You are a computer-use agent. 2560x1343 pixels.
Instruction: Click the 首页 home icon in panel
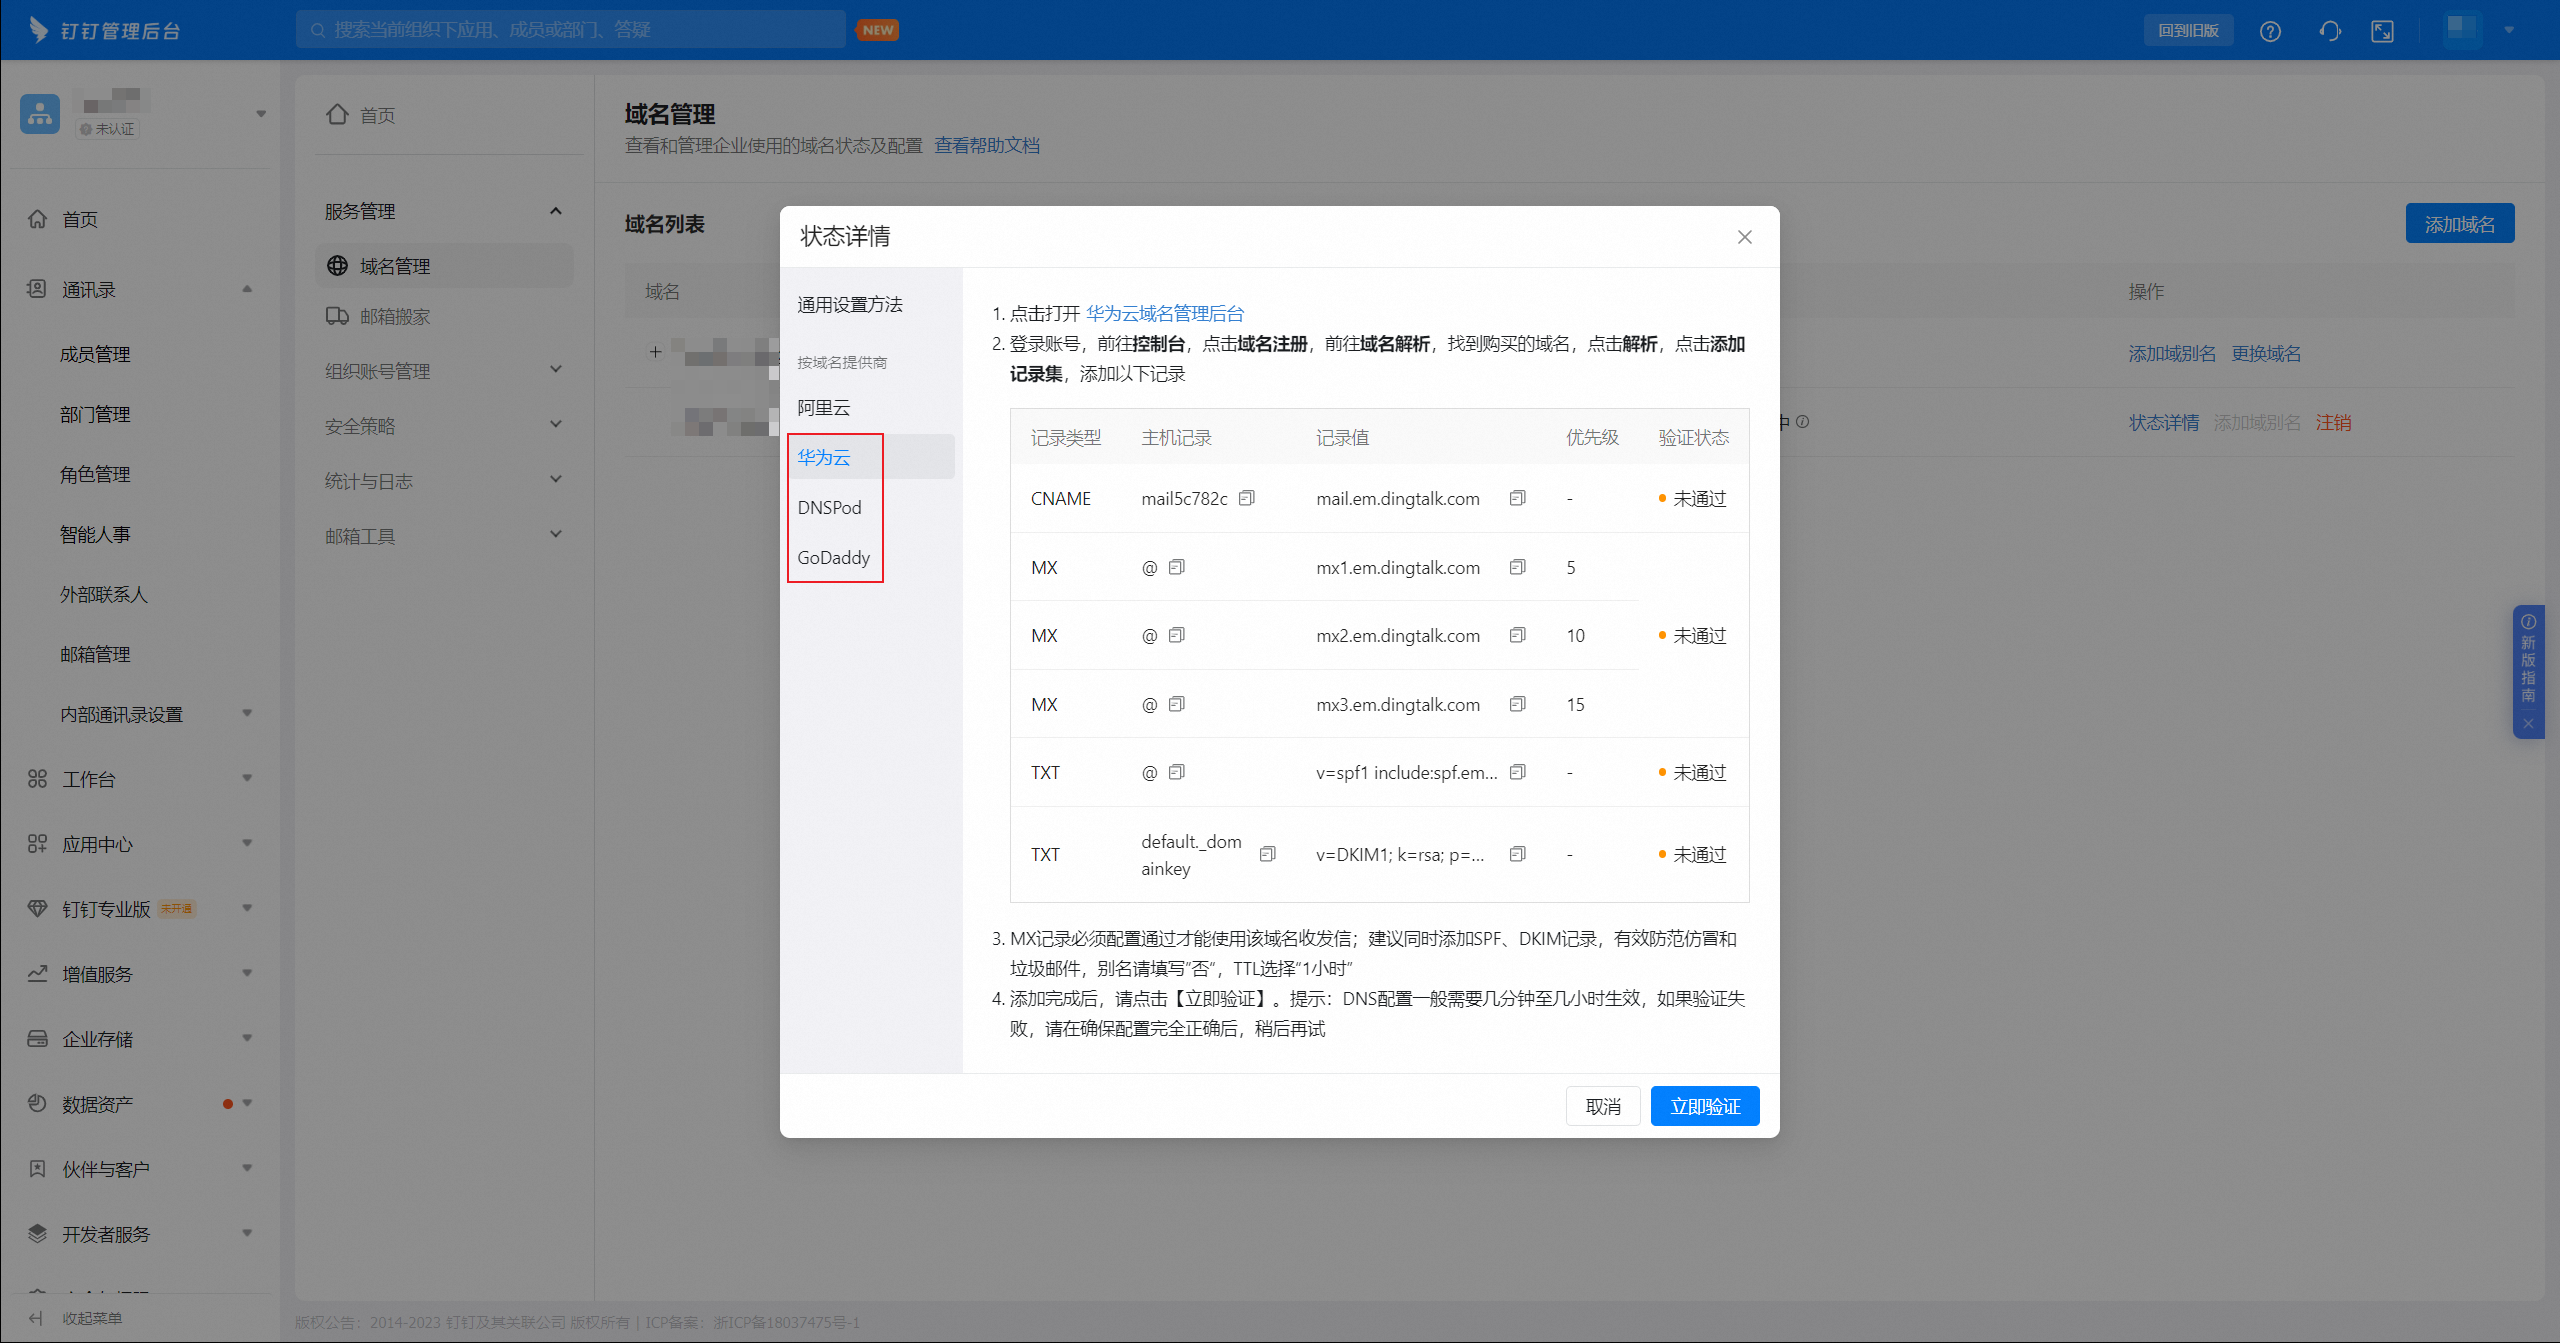tap(337, 114)
